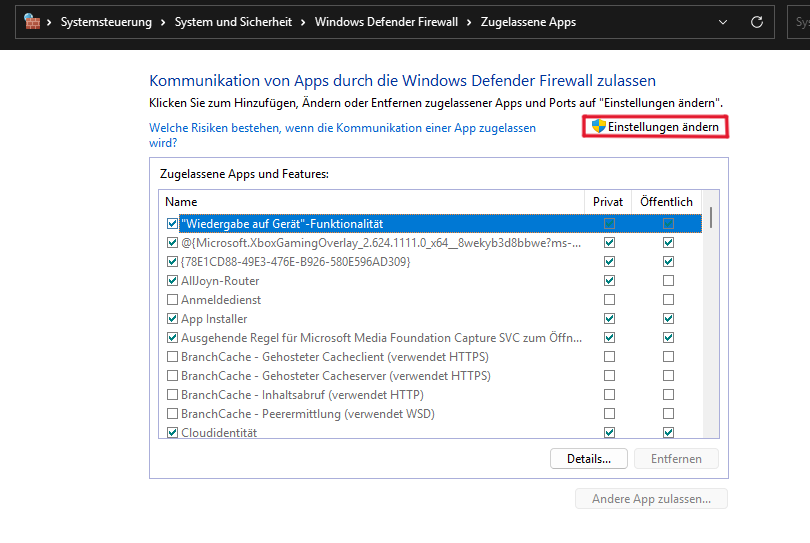810x543 pixels.
Task: Enable BranchCache Inhaltsabruf name checkbox
Action: click(173, 395)
